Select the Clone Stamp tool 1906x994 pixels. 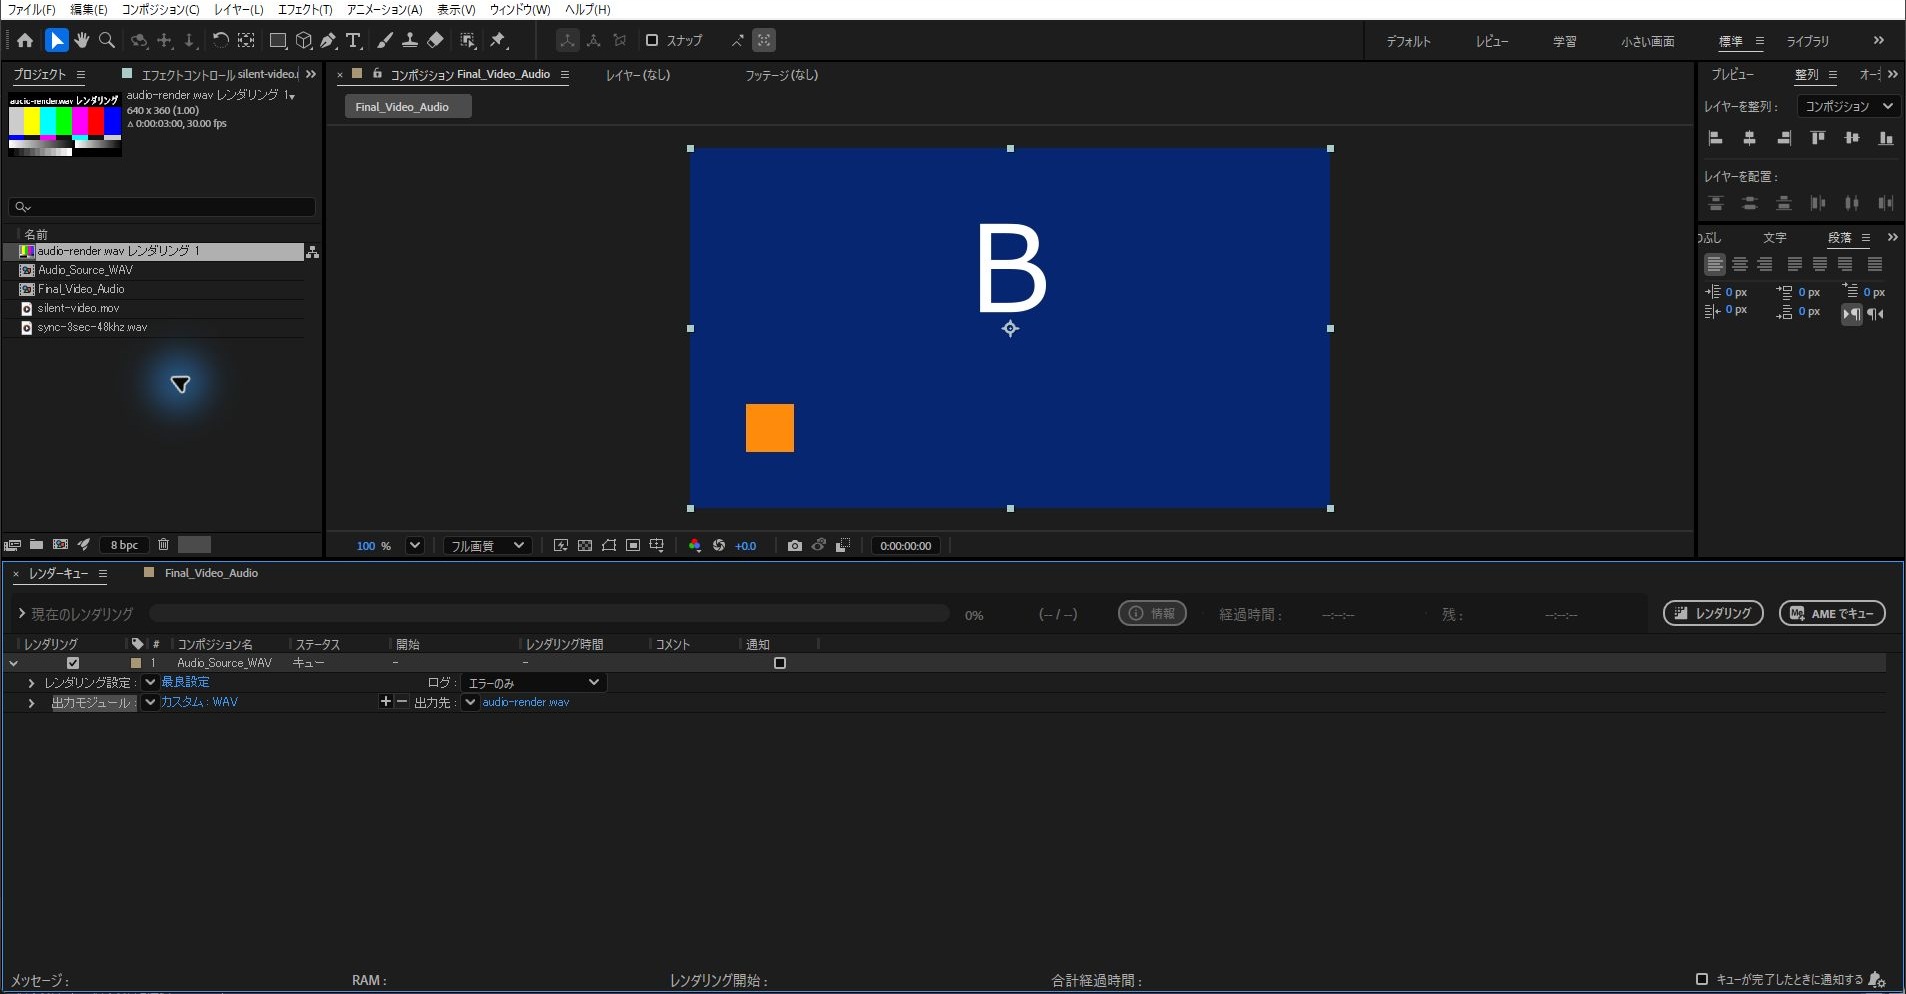point(409,40)
